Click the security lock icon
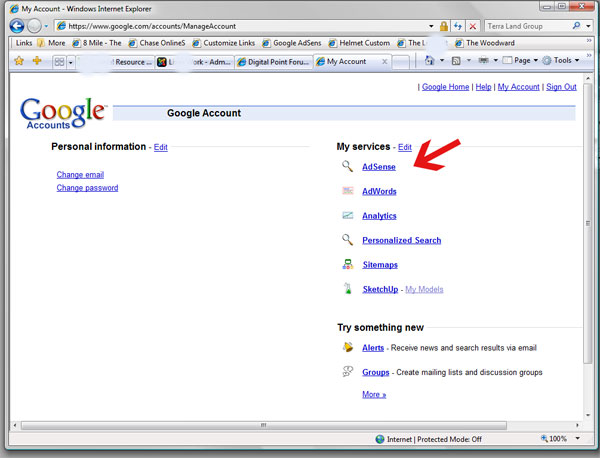This screenshot has width=600, height=458. pyautogui.click(x=443, y=26)
